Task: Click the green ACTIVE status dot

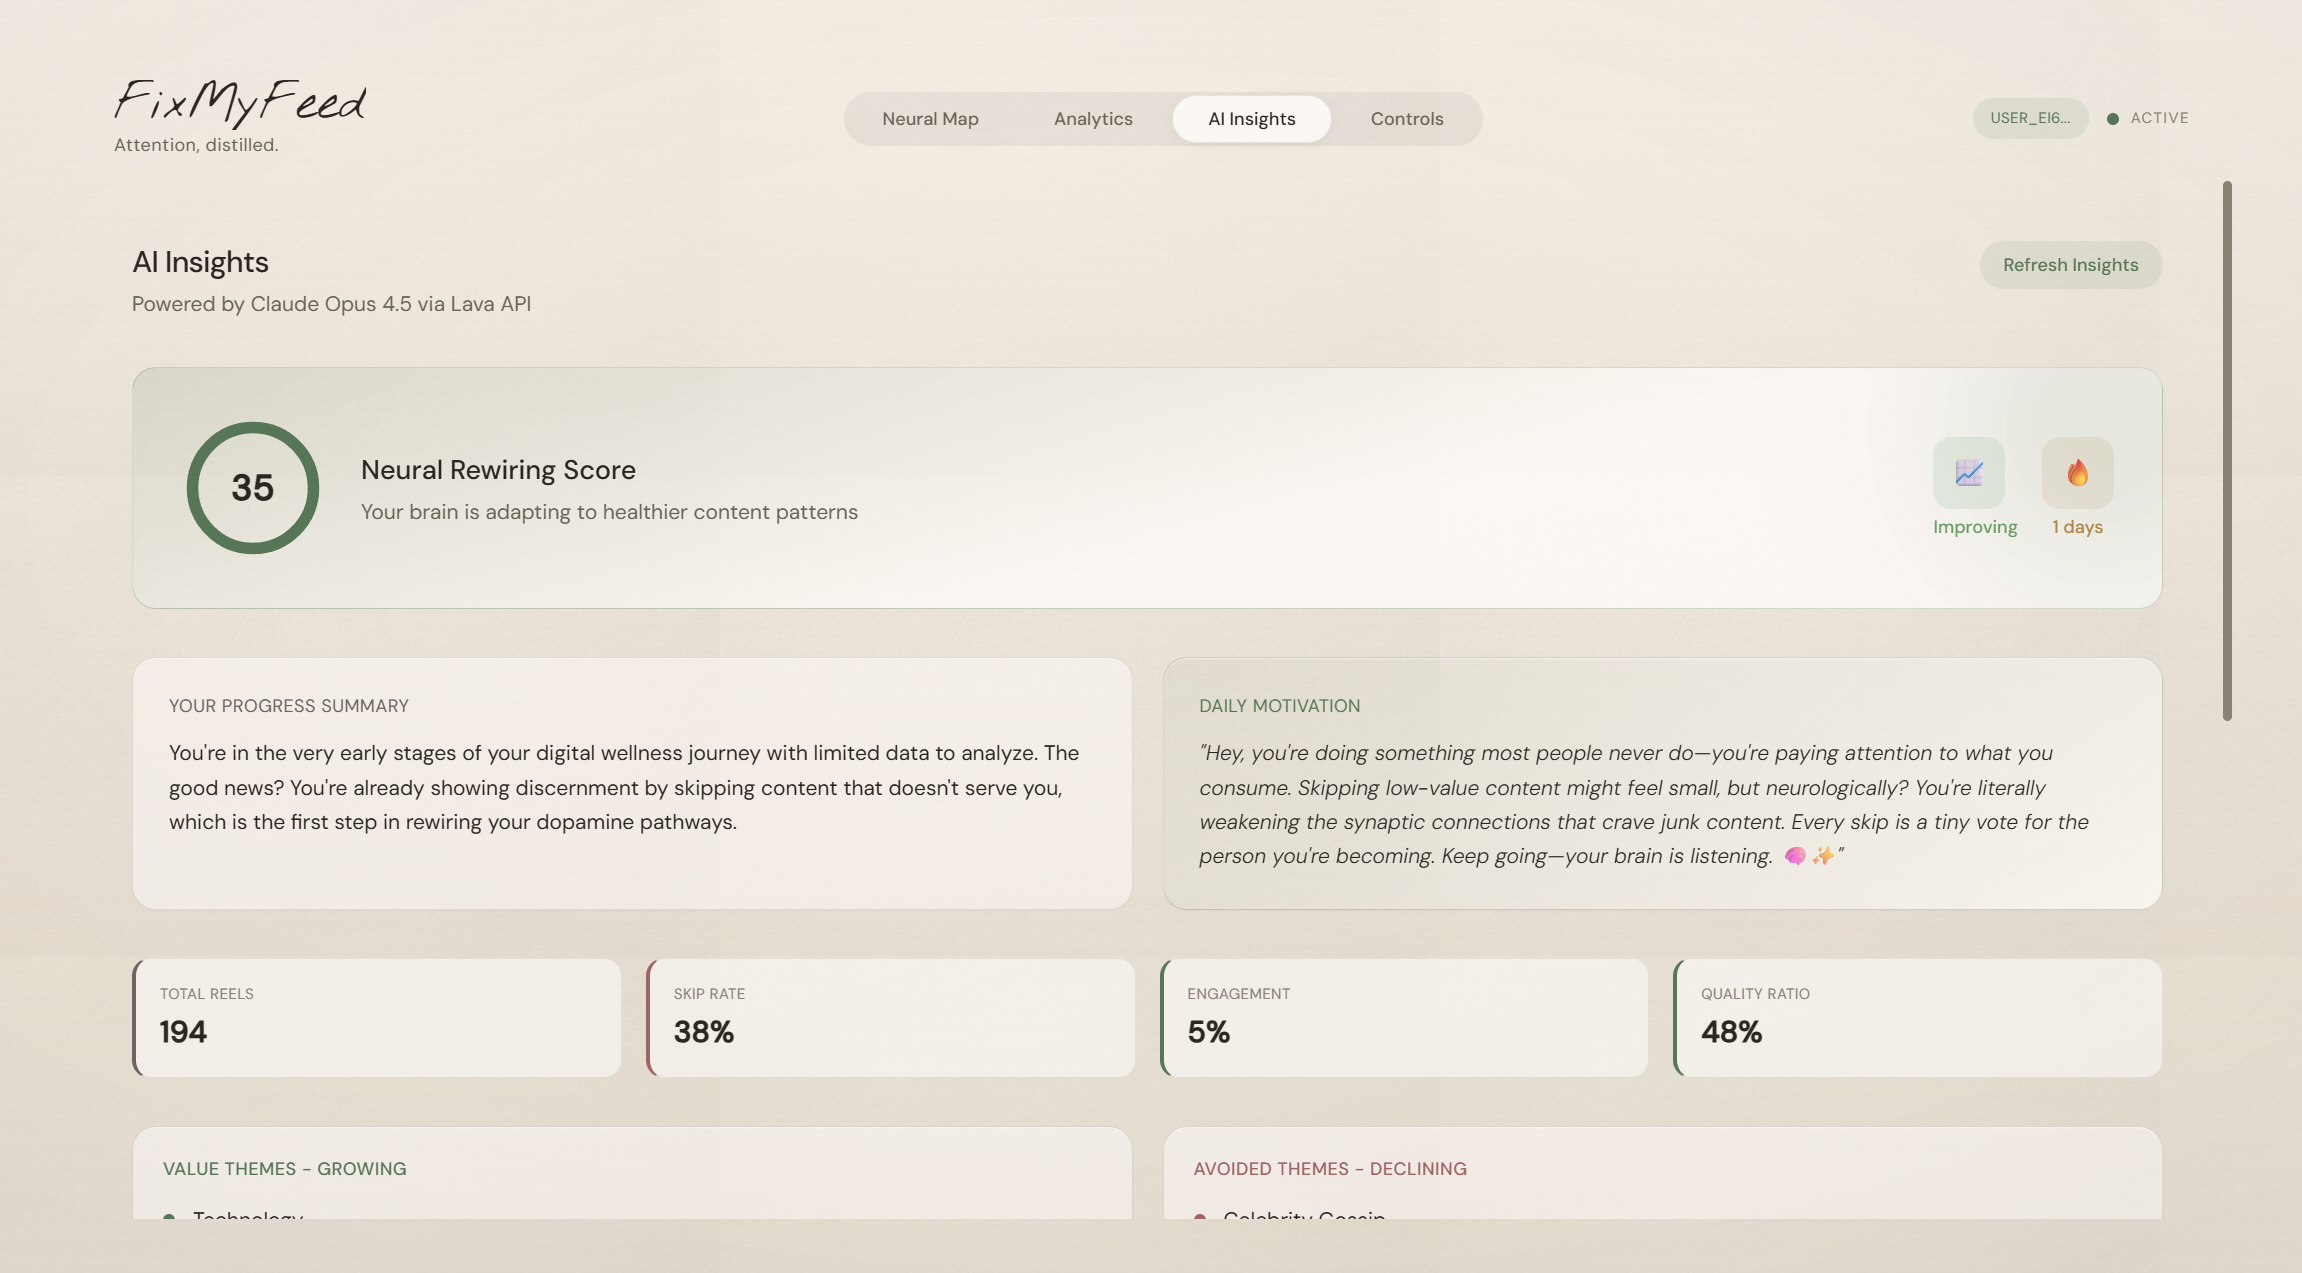Action: [2112, 119]
